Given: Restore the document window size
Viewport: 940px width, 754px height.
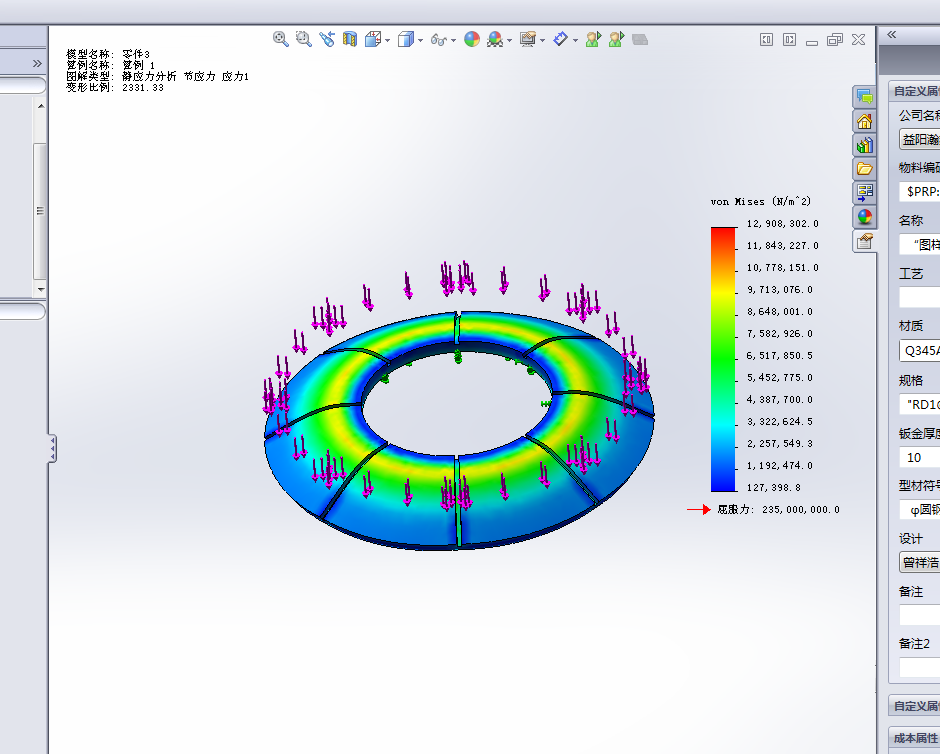Looking at the screenshot, I should pos(834,40).
